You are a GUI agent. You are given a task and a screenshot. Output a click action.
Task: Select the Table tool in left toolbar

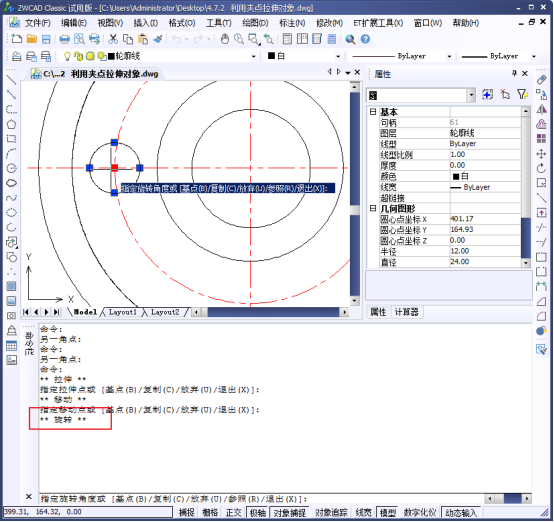pyautogui.click(x=12, y=346)
